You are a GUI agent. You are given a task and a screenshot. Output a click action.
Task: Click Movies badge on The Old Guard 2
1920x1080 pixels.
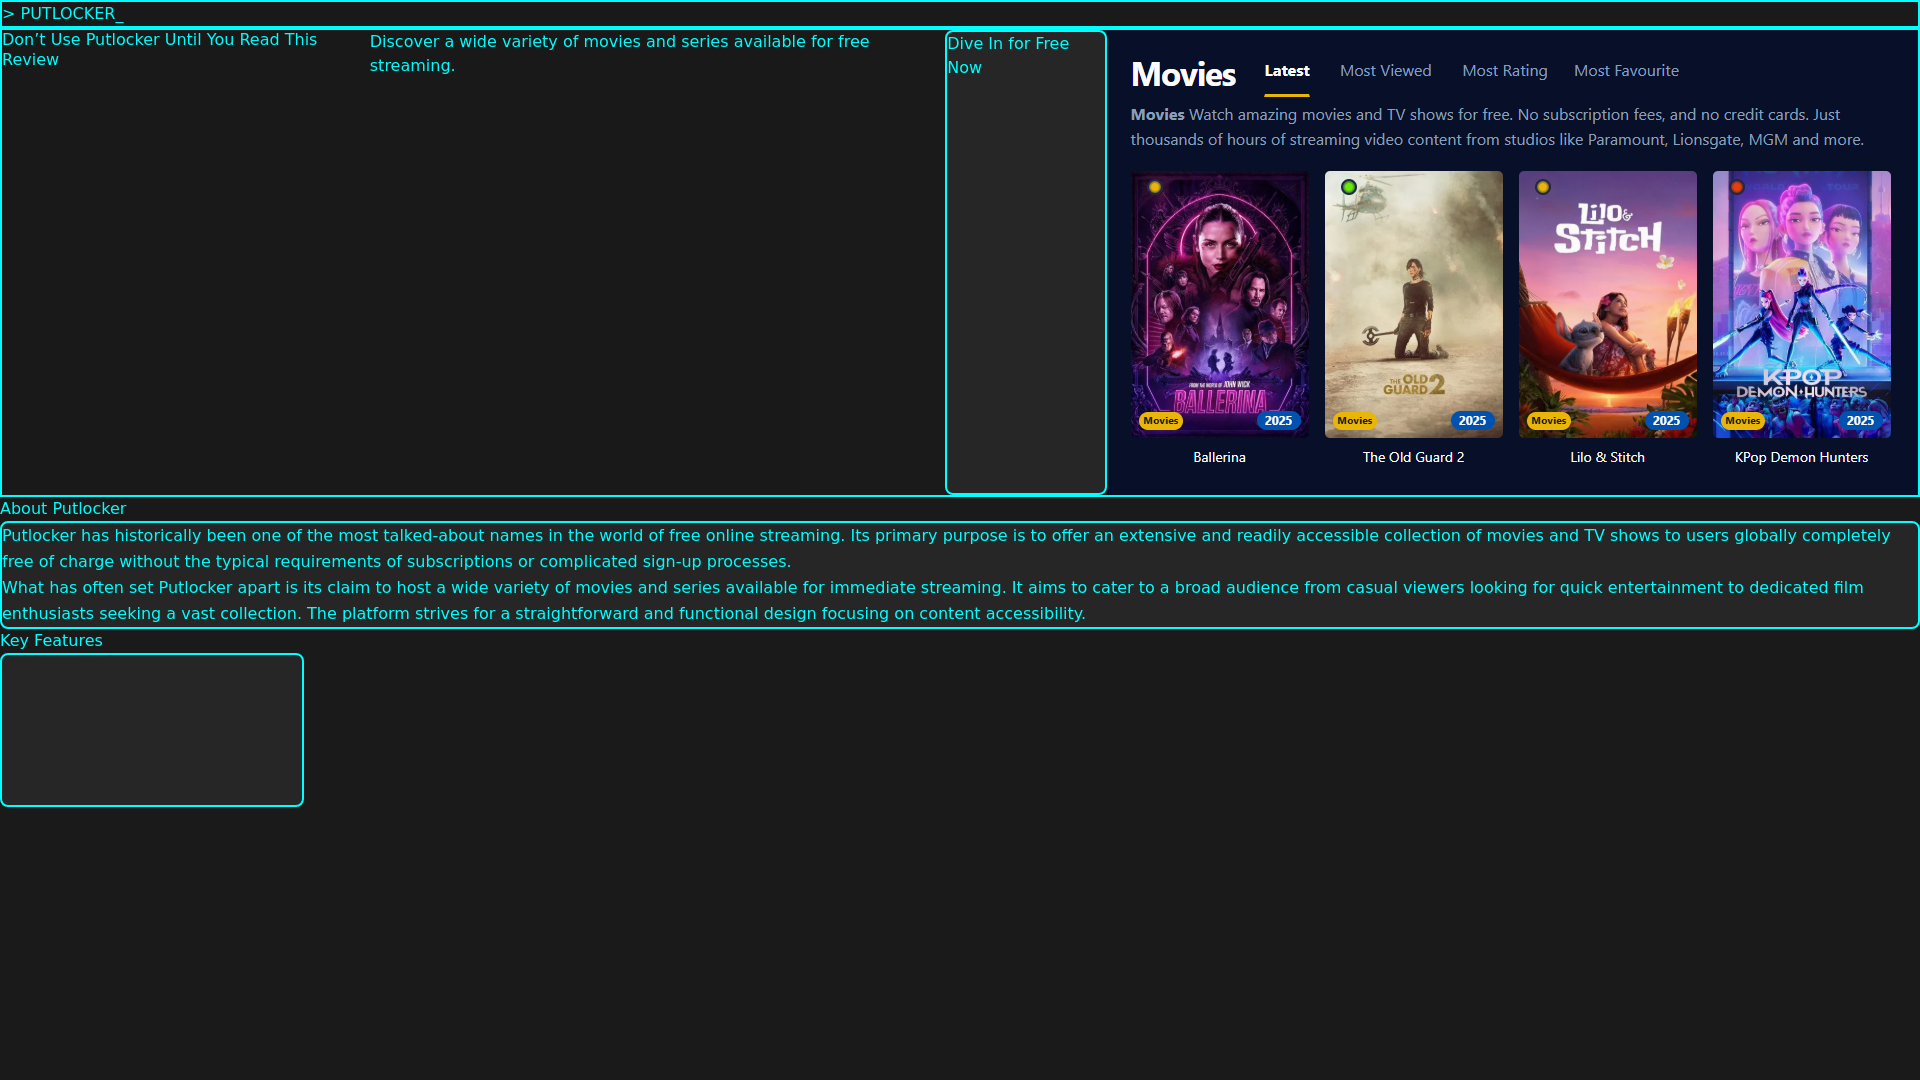click(x=1355, y=421)
